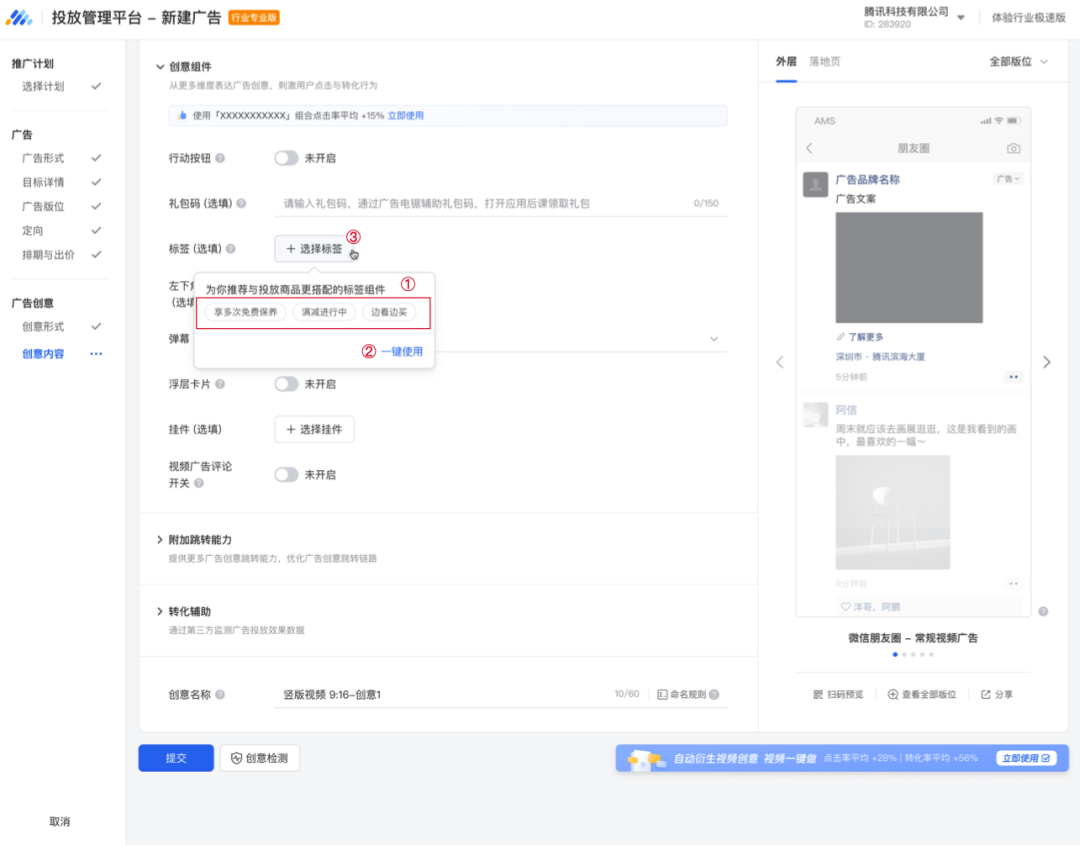Image resolution: width=1080 pixels, height=846 pixels.
Task: Click the help icon next to 浮层卡片
Action: coord(220,384)
